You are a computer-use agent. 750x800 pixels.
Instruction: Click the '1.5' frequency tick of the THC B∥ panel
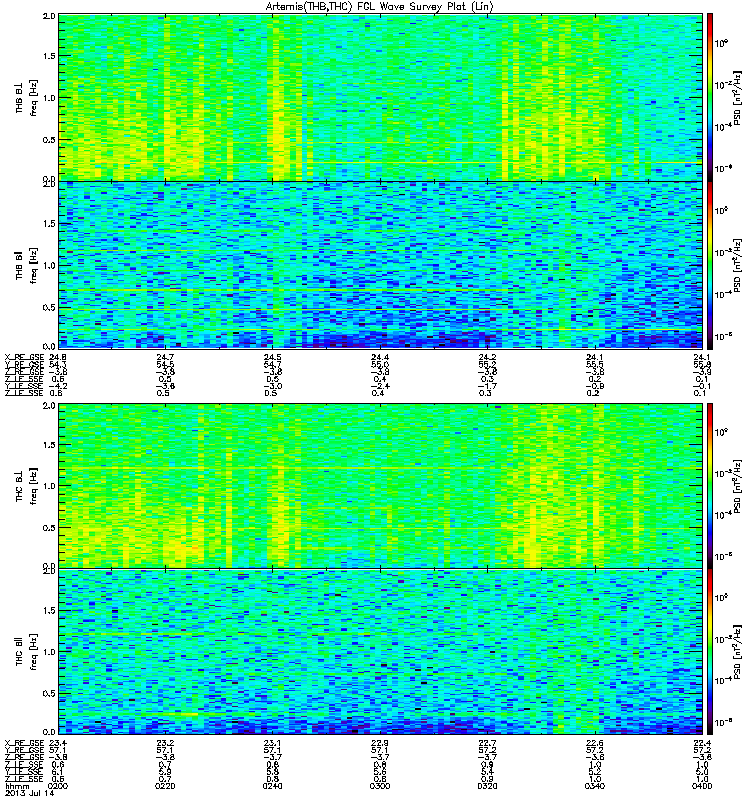tap(49, 610)
